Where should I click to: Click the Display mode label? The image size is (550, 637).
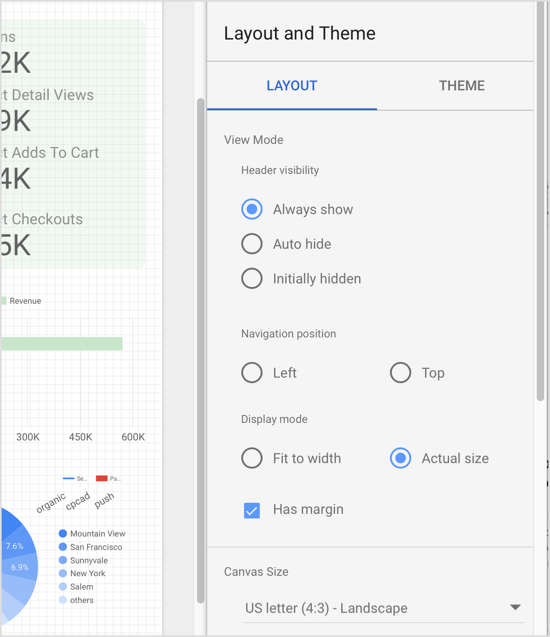tap(274, 419)
